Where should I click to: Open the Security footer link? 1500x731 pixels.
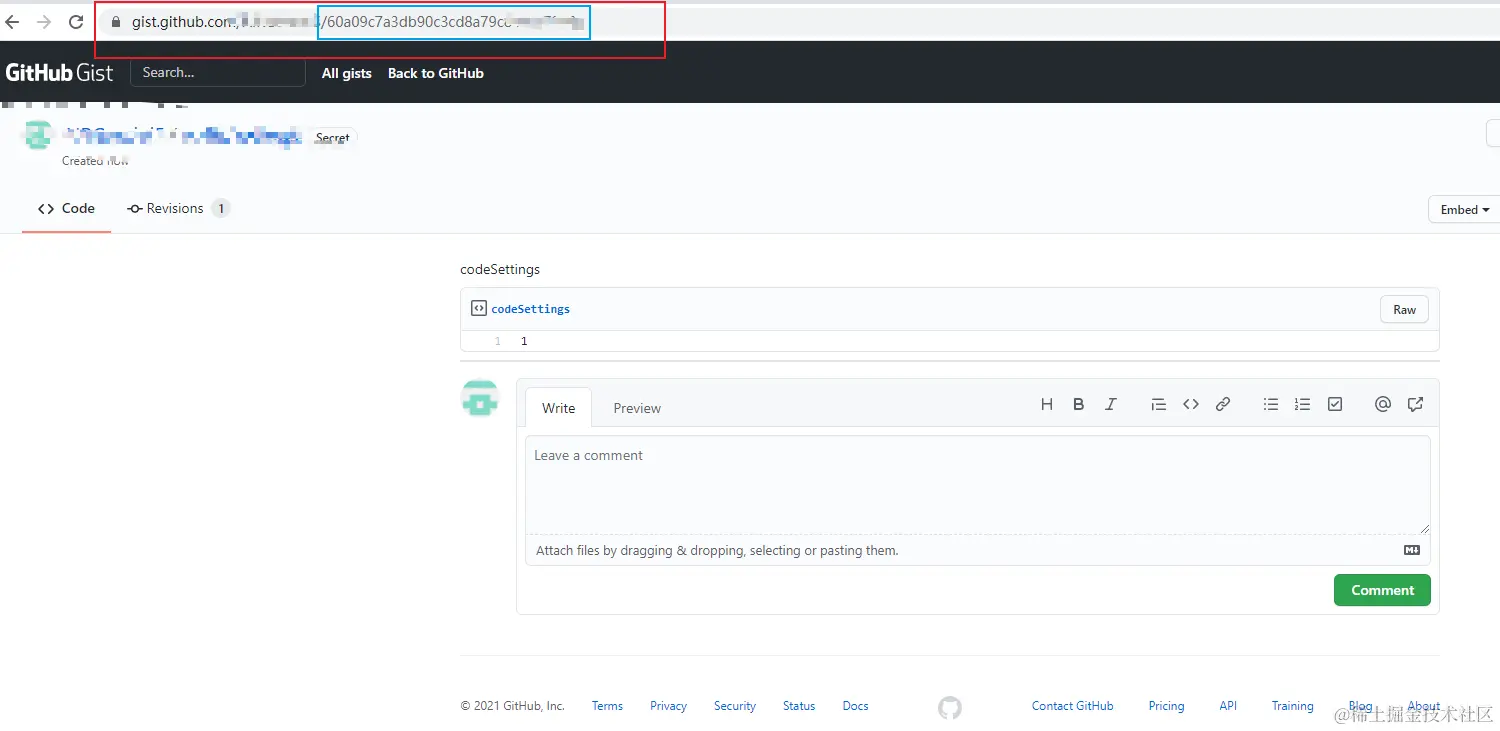pos(735,706)
